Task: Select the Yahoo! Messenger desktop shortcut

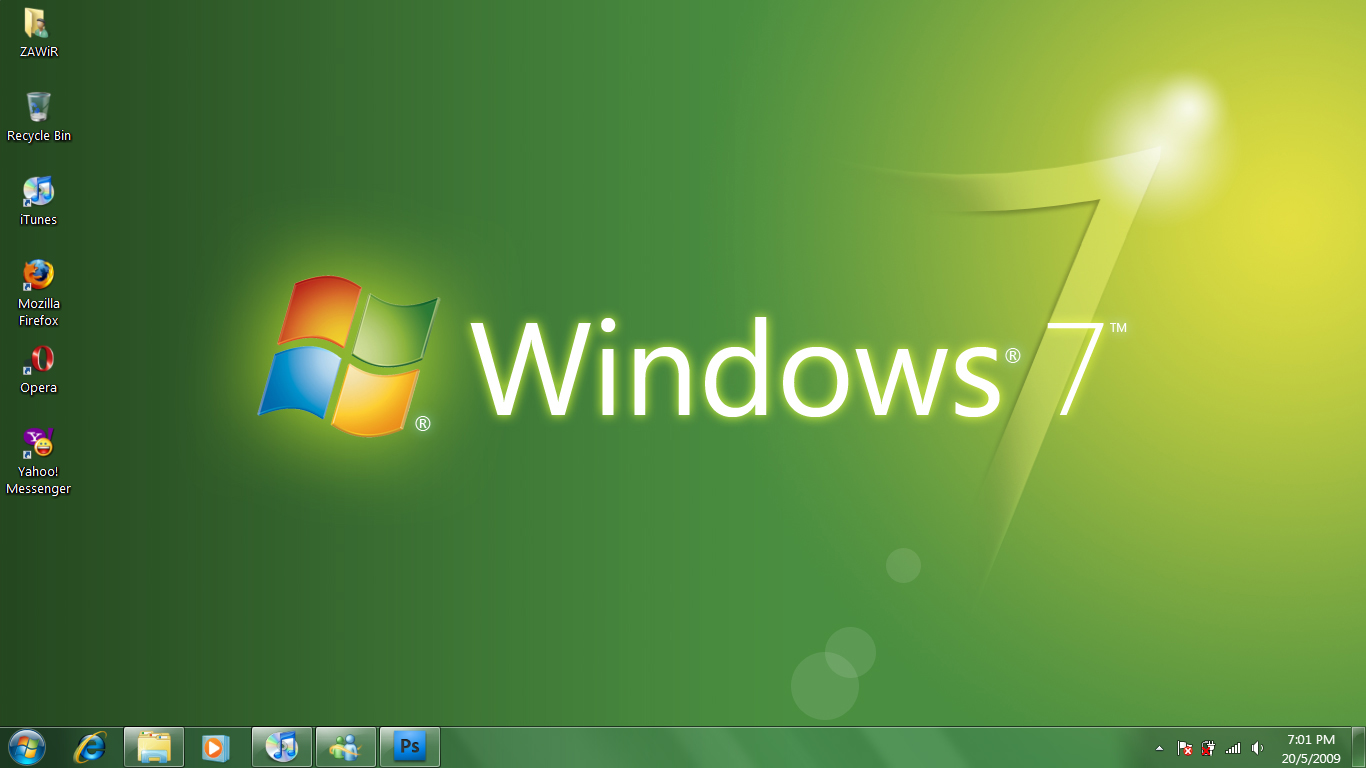Action: tap(38, 461)
